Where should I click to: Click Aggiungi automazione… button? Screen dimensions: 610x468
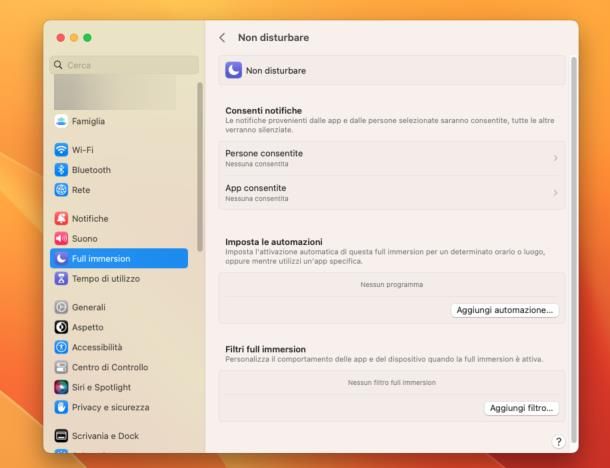505,310
